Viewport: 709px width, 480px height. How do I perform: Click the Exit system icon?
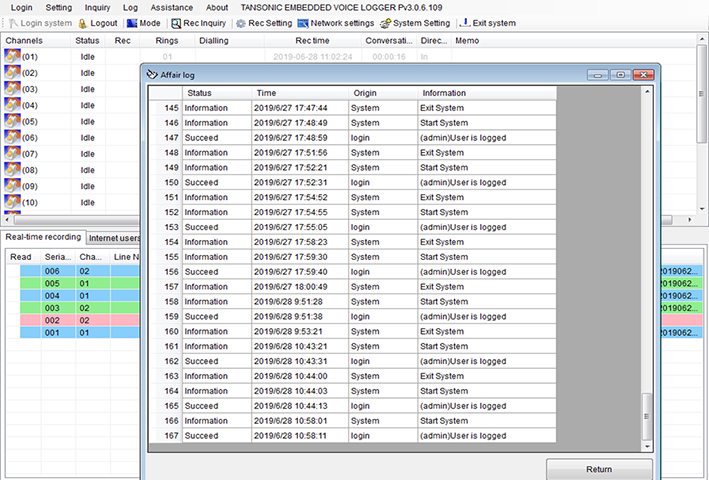[x=466, y=23]
